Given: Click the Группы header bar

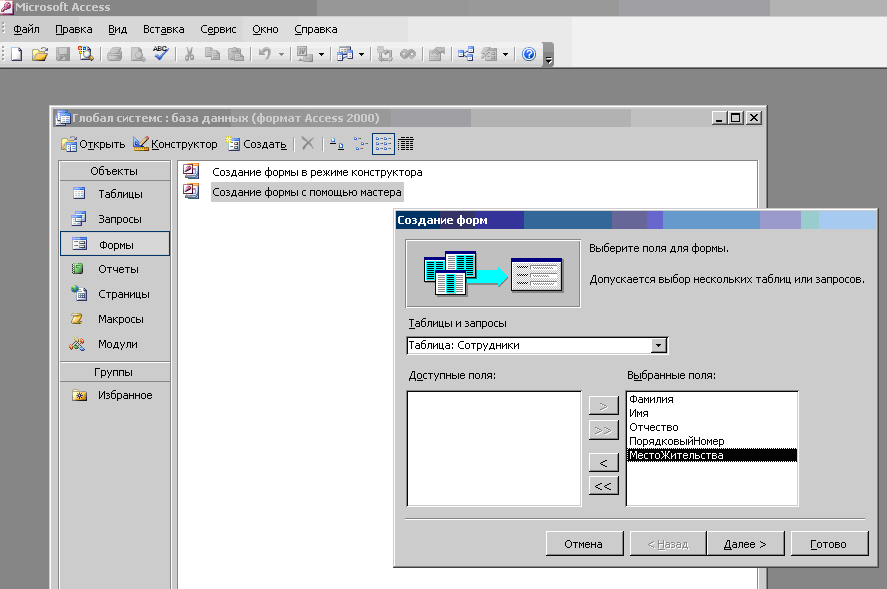Looking at the screenshot, I should pyautogui.click(x=115, y=372).
